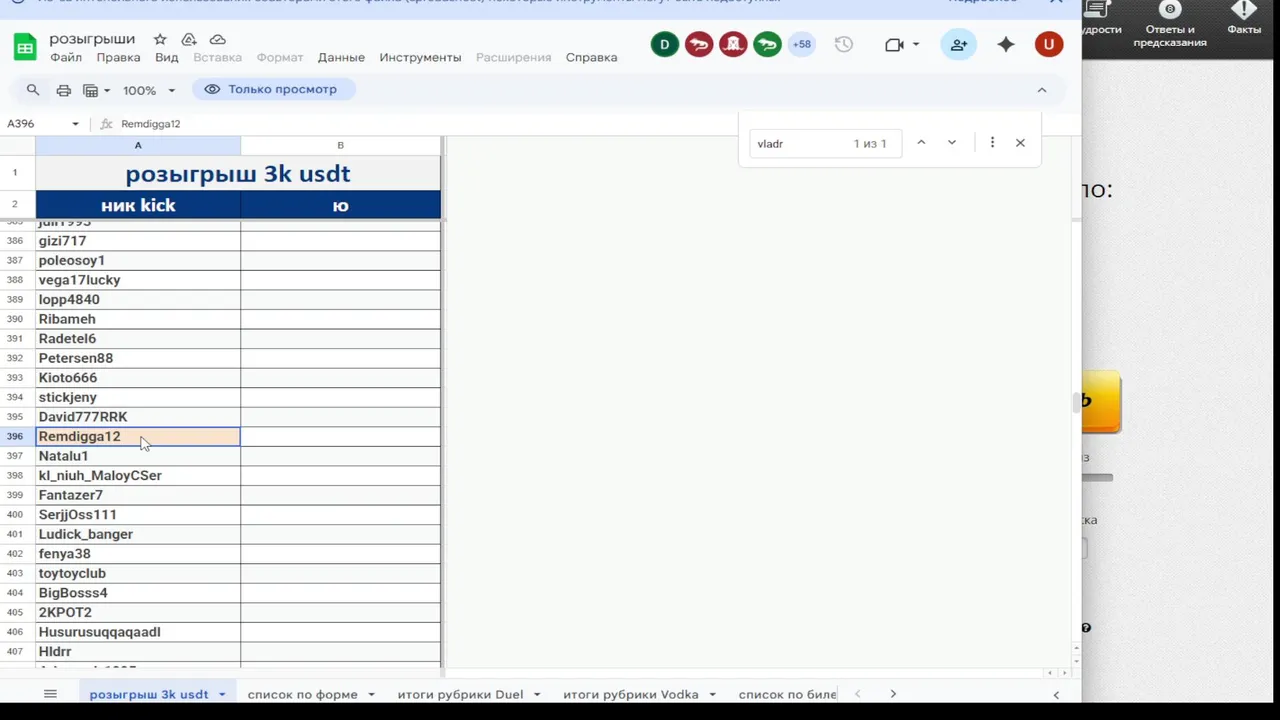This screenshot has height=720, width=1280.
Task: Open the zoom 100% dropdown
Action: tap(149, 90)
